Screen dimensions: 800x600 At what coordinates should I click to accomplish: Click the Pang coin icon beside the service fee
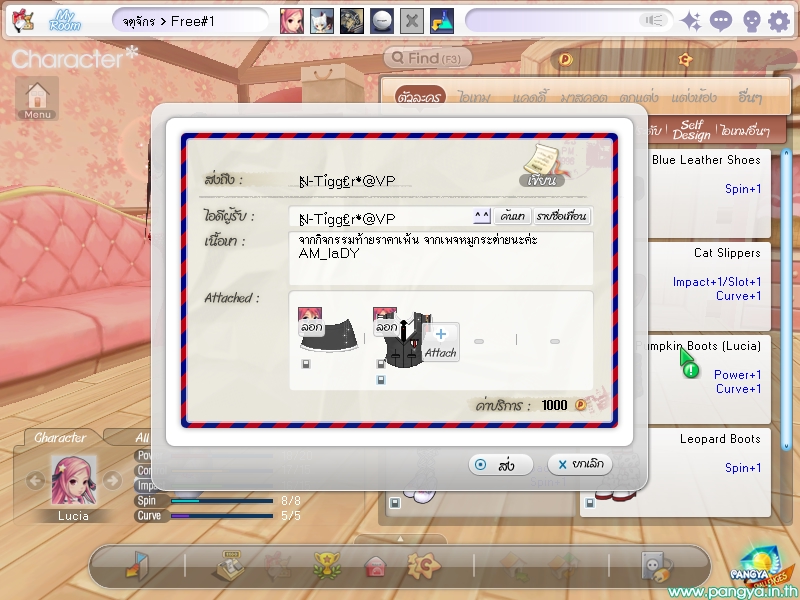pos(581,405)
